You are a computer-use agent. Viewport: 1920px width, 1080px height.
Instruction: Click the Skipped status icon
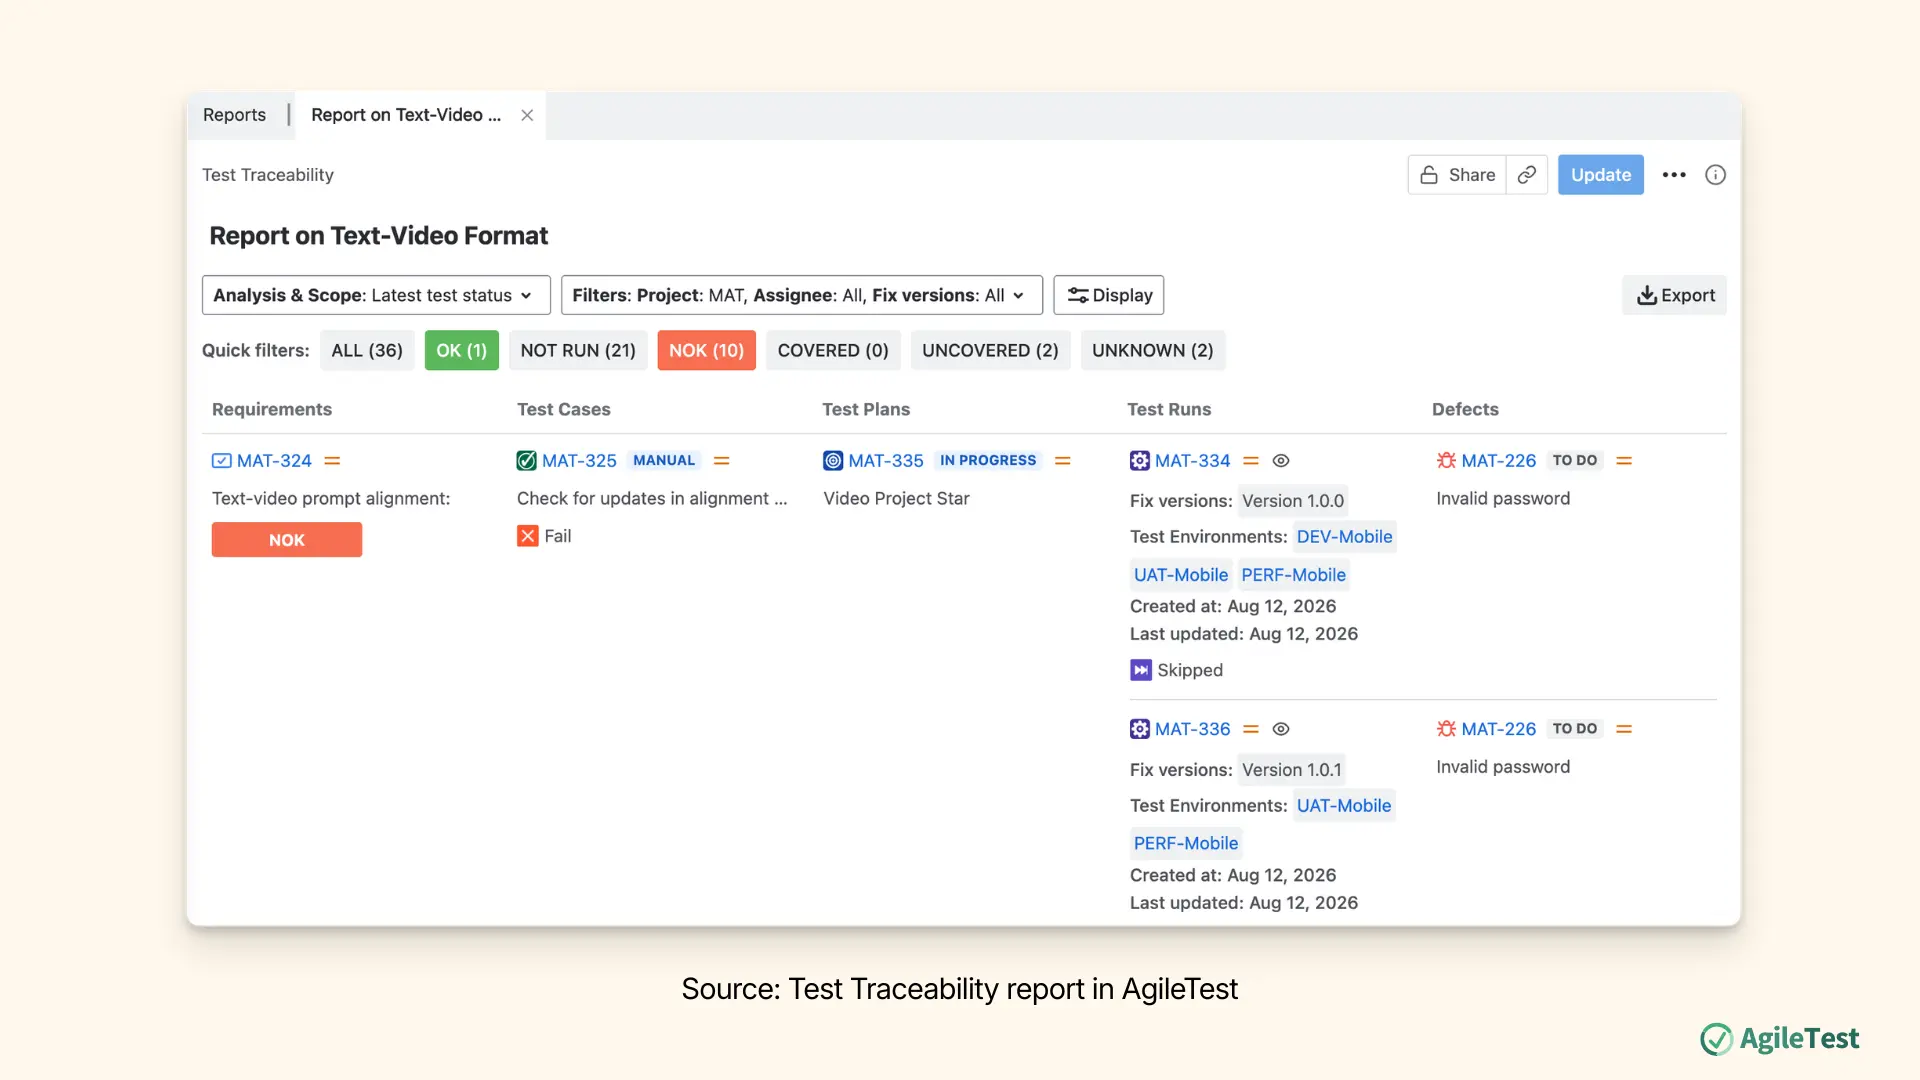tap(1141, 670)
